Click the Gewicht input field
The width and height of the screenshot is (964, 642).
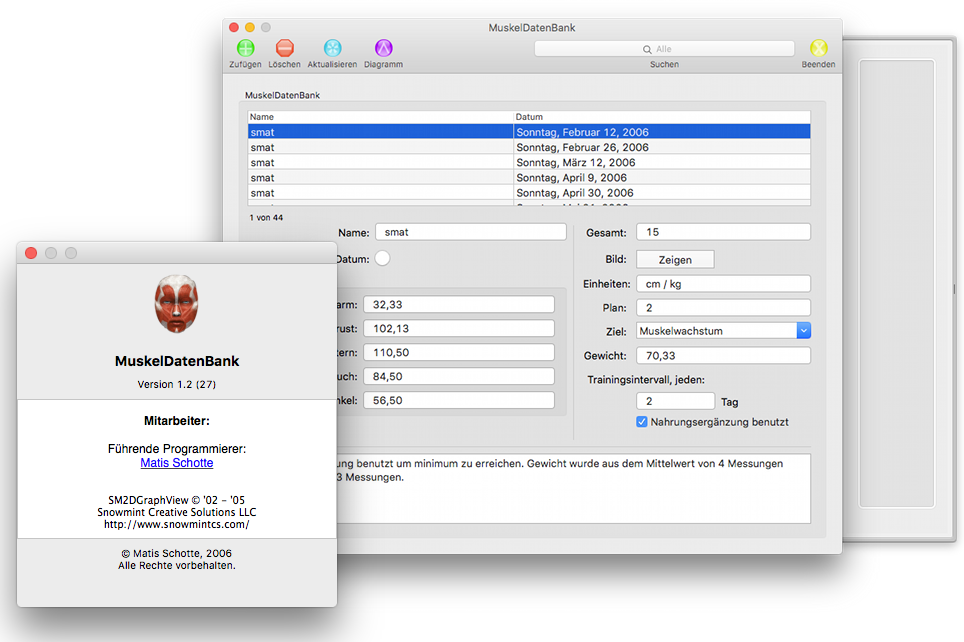[x=723, y=356]
